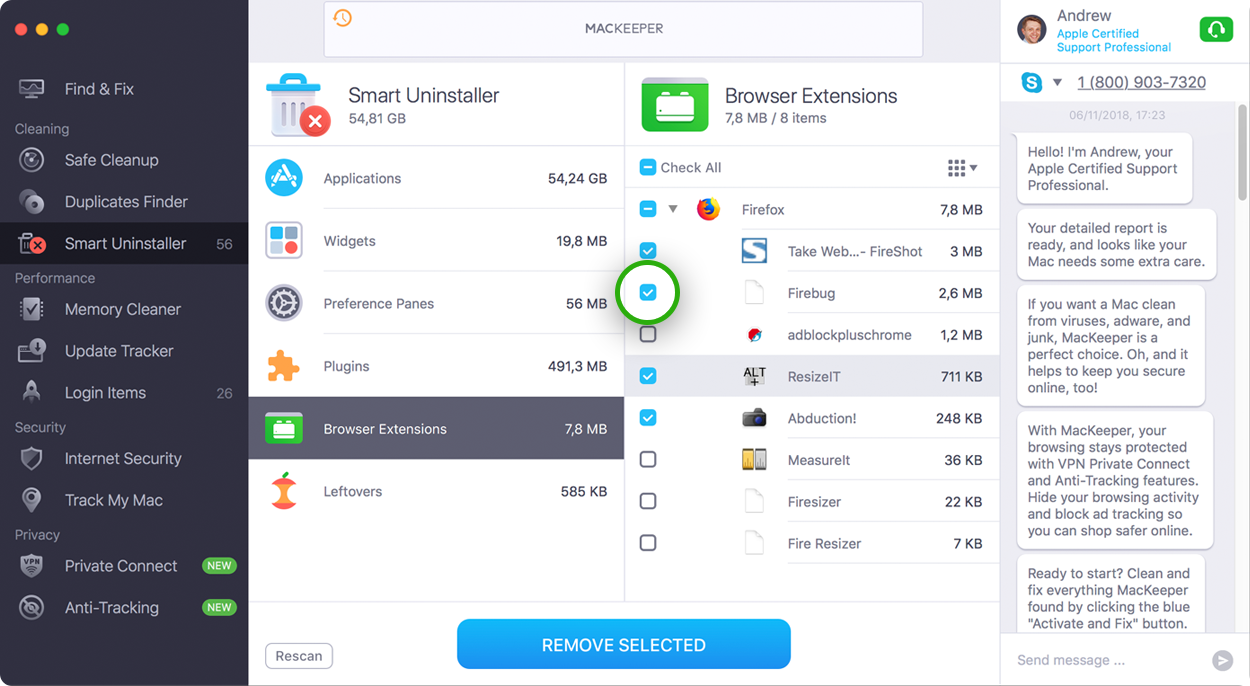Check the MeasureIt checkbox
The height and width of the screenshot is (686, 1250).
tap(648, 460)
